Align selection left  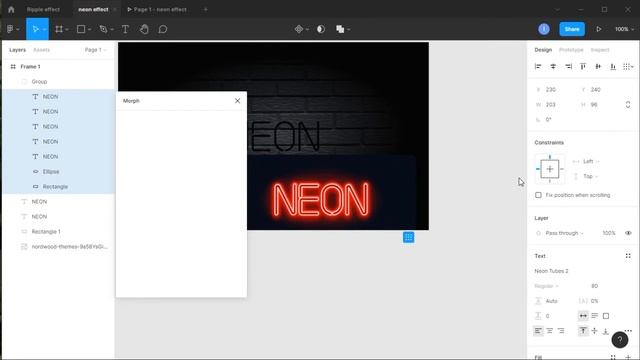pos(538,67)
